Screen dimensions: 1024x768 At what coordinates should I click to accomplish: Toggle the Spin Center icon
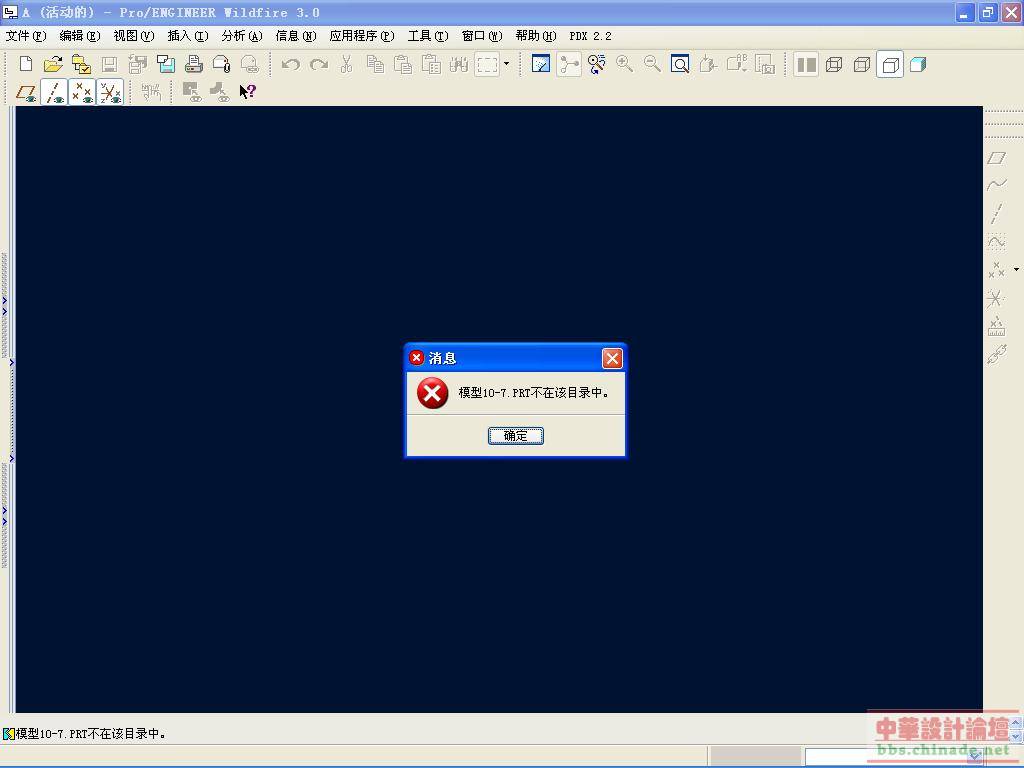pyautogui.click(x=569, y=64)
